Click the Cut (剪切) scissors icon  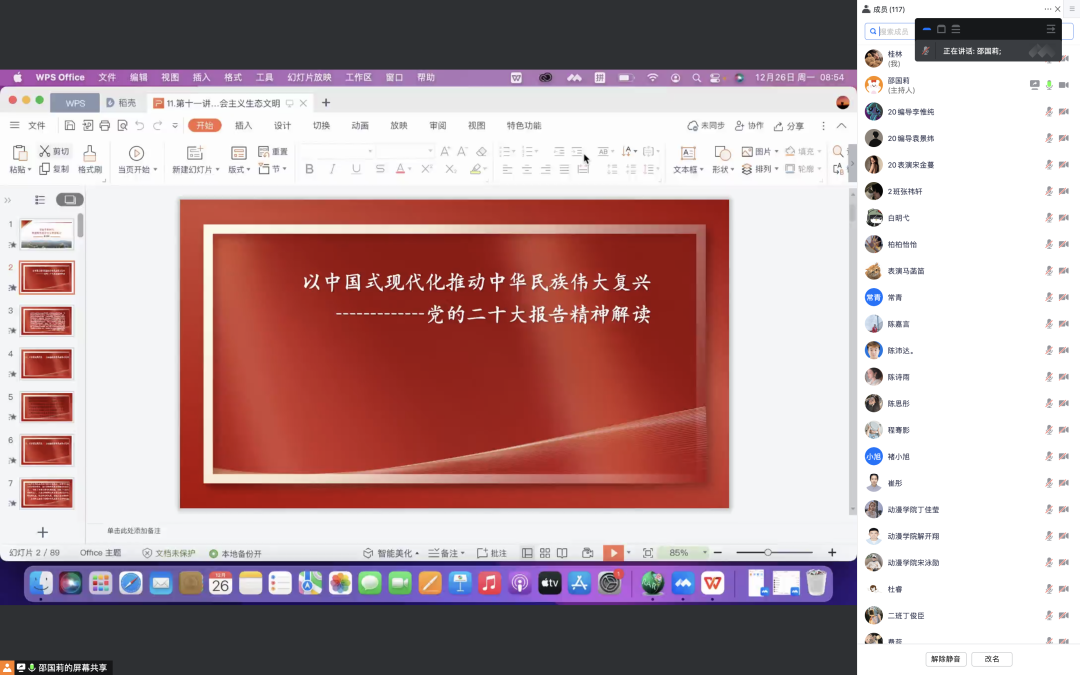(x=45, y=151)
